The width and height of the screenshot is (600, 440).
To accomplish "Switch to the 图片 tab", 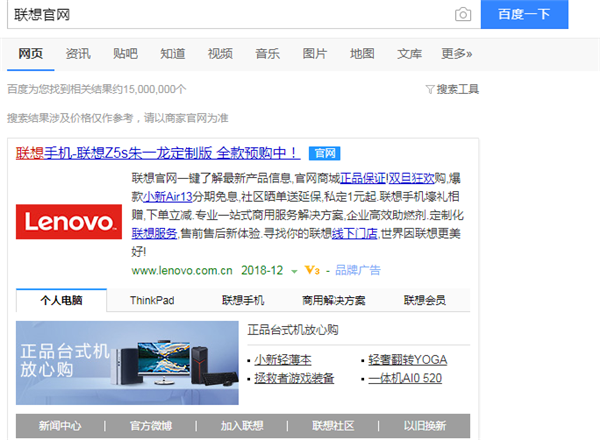I will 314,53.
